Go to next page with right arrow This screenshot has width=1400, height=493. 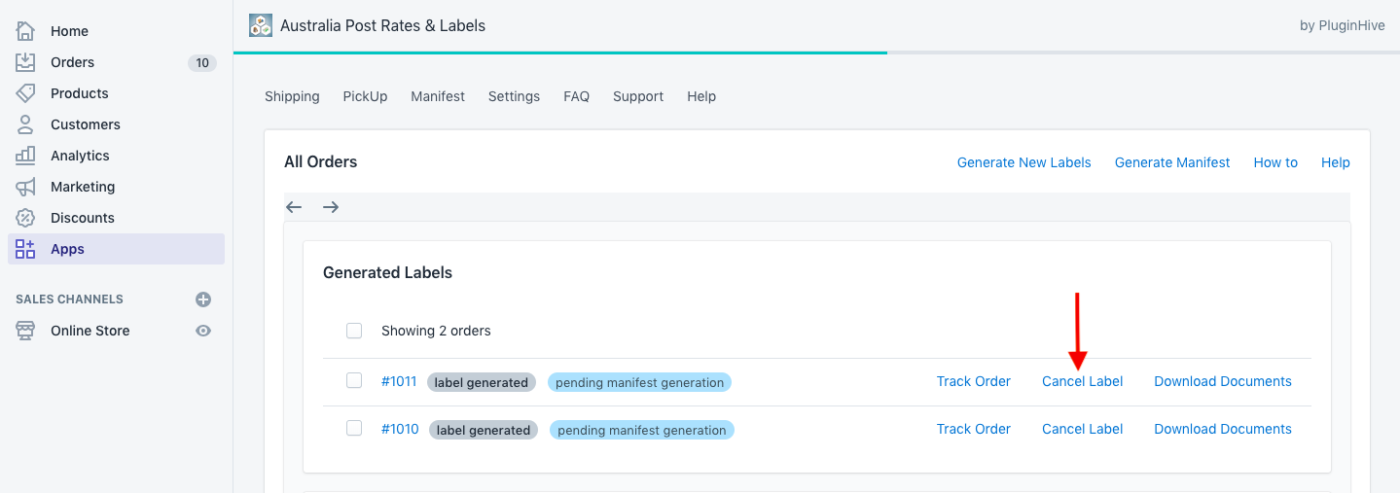pos(331,207)
